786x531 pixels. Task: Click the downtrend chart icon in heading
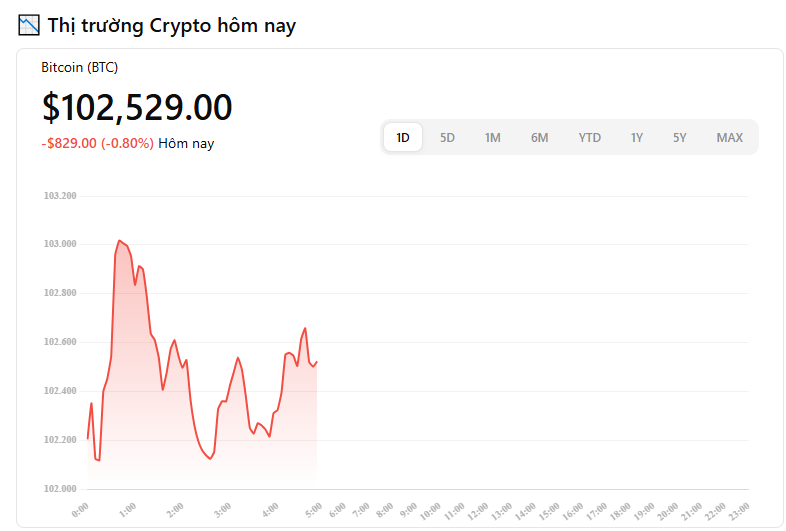point(28,26)
